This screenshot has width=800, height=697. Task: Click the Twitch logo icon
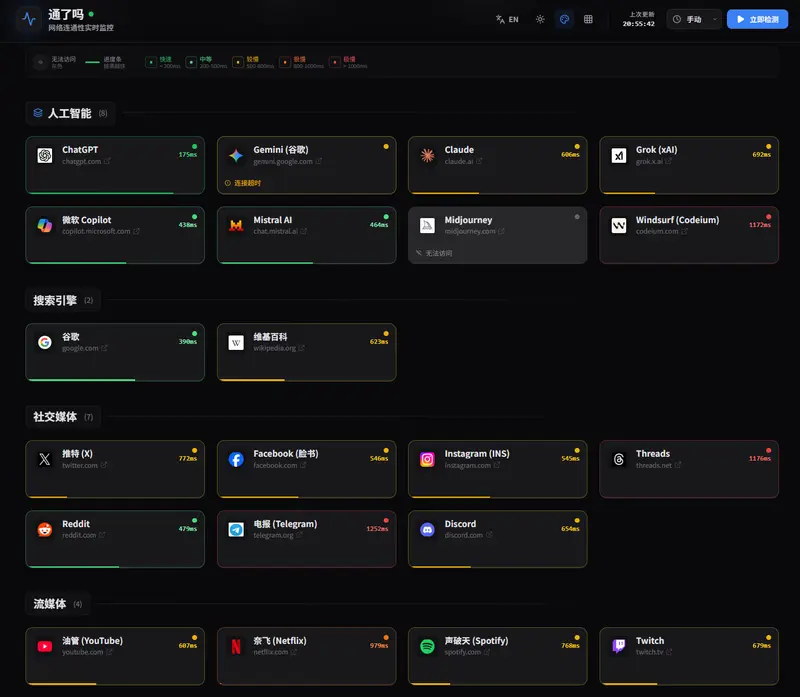tap(619, 647)
